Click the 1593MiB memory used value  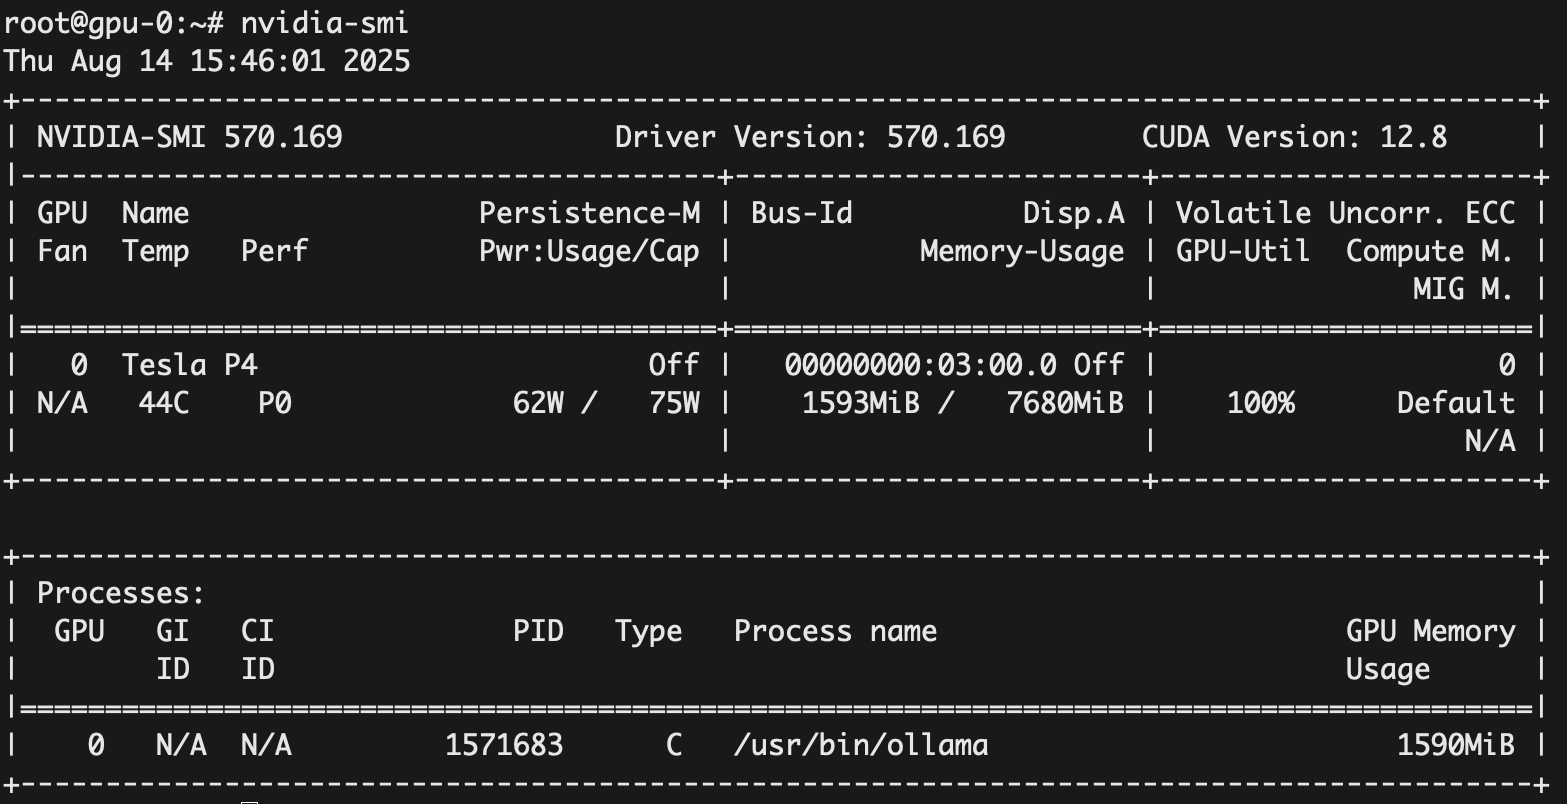click(x=860, y=403)
